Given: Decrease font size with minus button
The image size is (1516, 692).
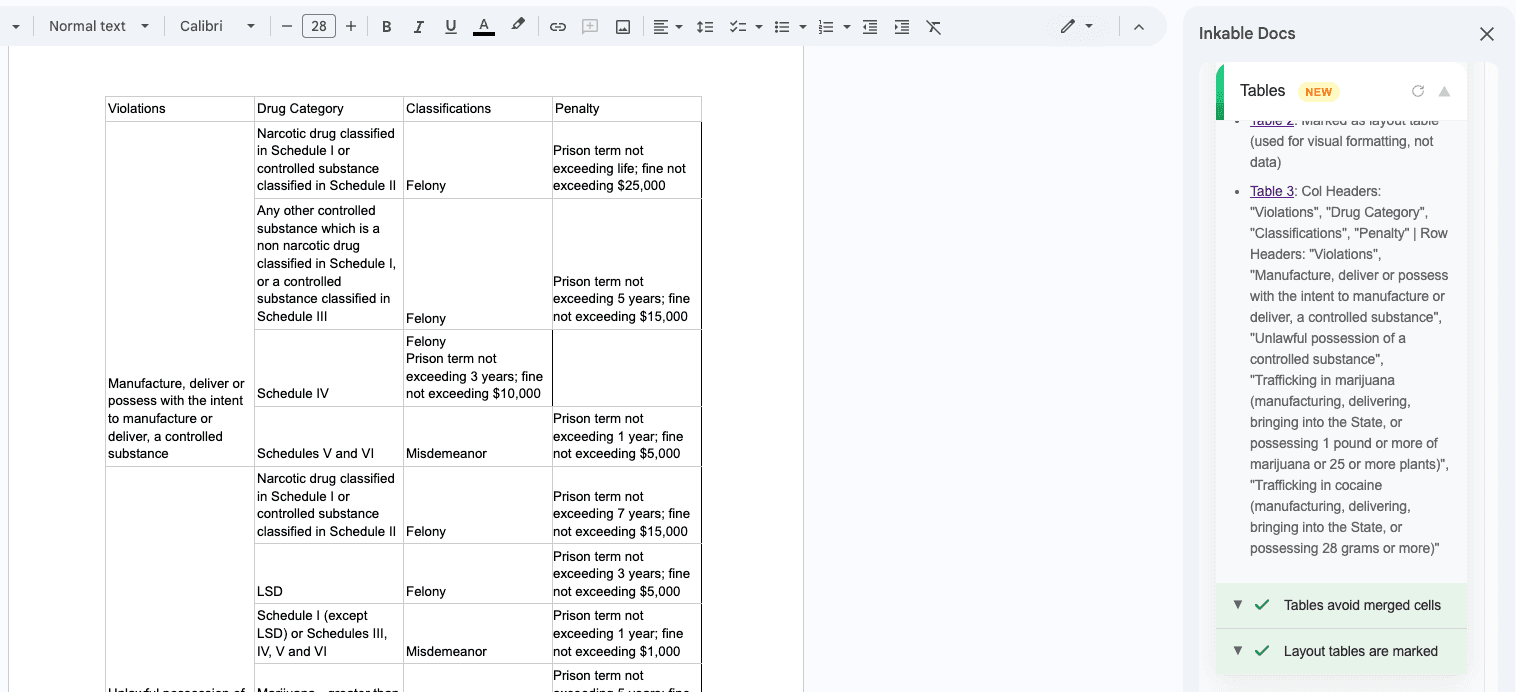Looking at the screenshot, I should tap(287, 26).
